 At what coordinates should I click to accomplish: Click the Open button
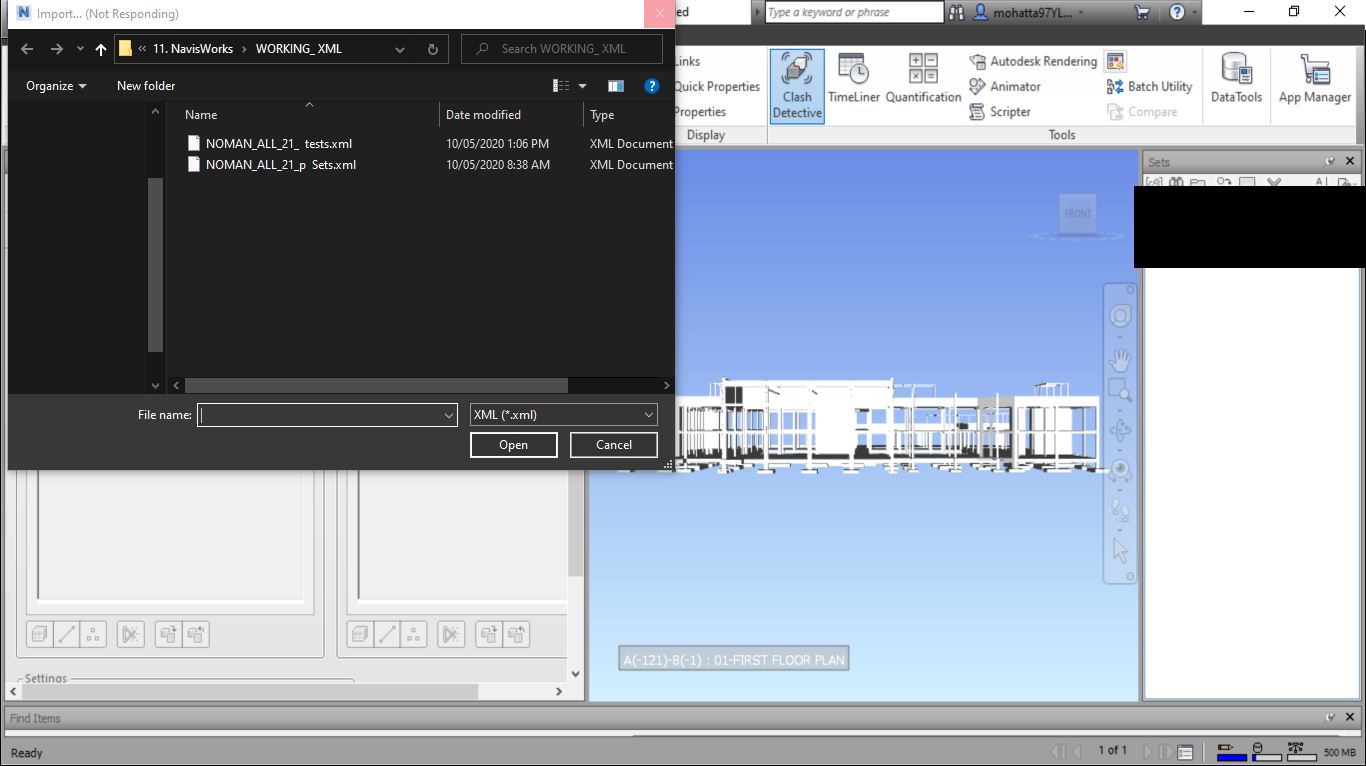[x=514, y=445]
